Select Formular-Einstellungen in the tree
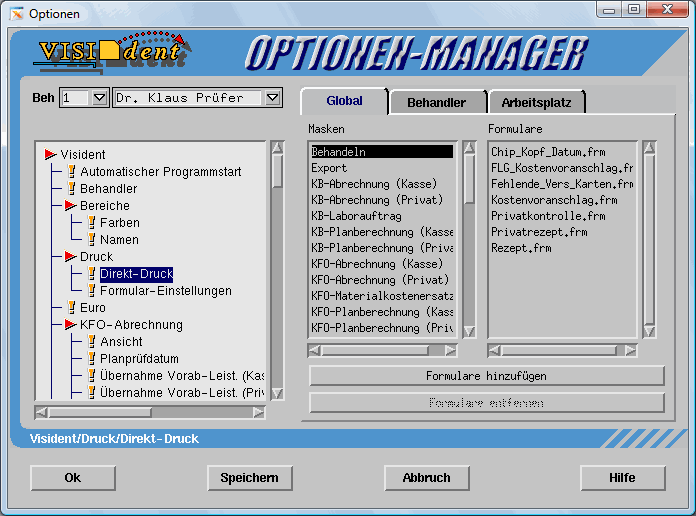696x516 pixels. (x=166, y=291)
